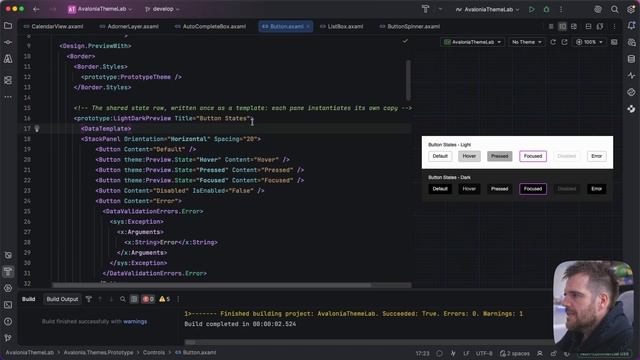Viewport: 640px width, 360px height.
Task: Switch to editor and preview split mode
Action: point(562,27)
